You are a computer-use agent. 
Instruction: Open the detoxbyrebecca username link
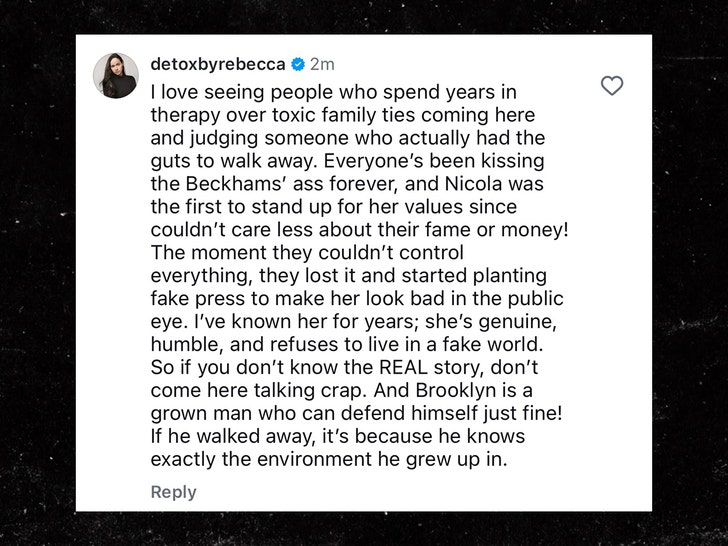[x=218, y=65]
